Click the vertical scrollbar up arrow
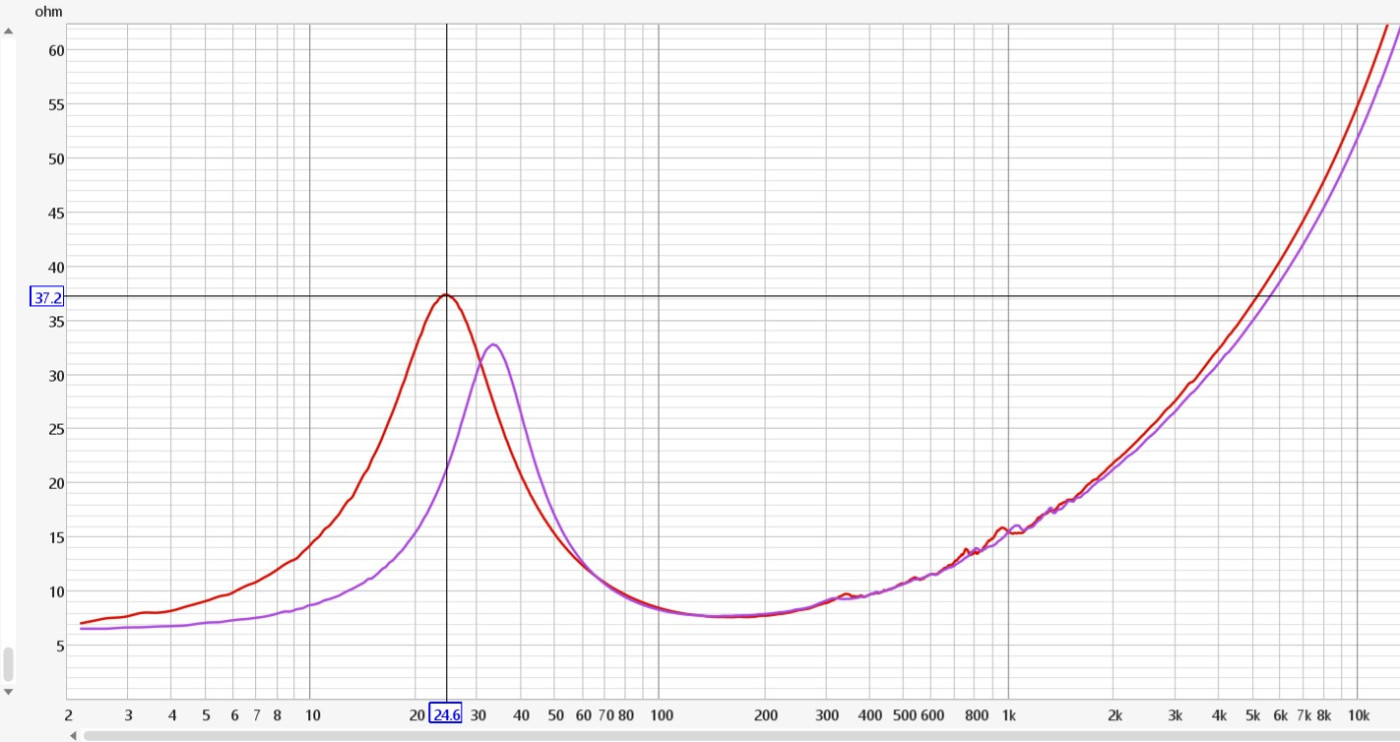 [8, 32]
